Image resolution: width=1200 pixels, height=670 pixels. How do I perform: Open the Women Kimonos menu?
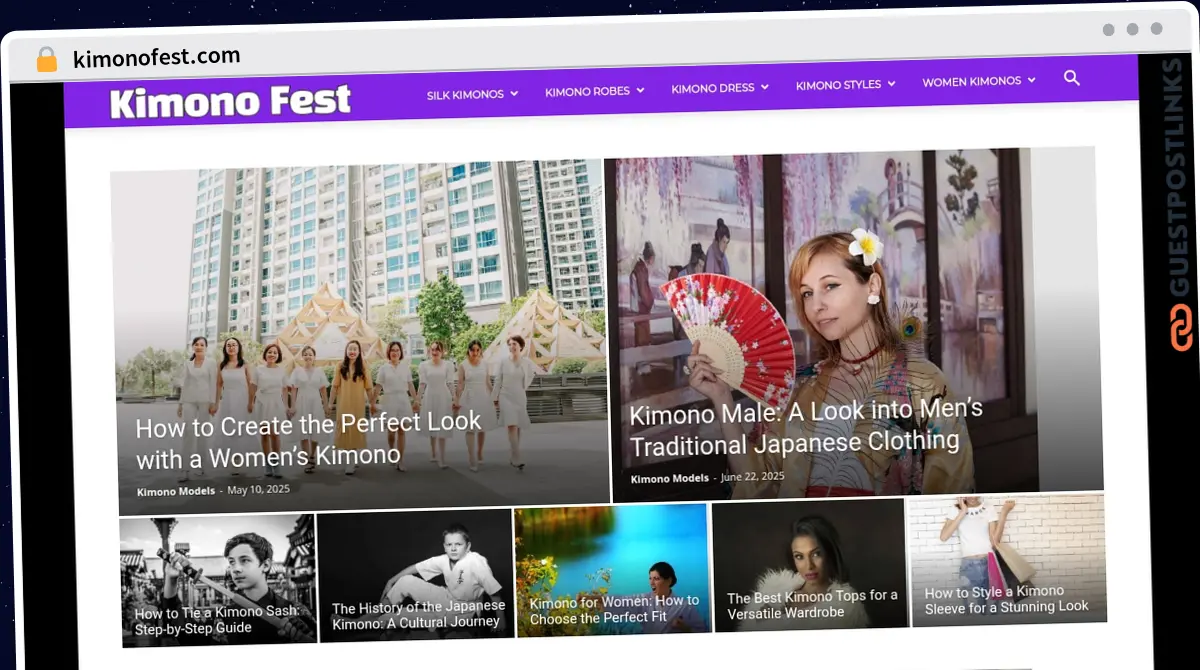978,81
